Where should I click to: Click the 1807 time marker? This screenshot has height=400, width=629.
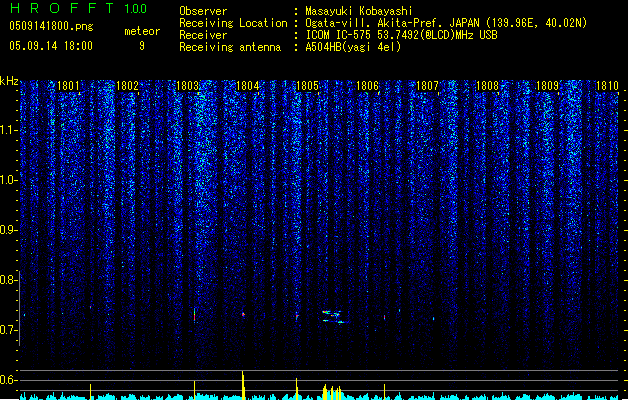tap(427, 85)
